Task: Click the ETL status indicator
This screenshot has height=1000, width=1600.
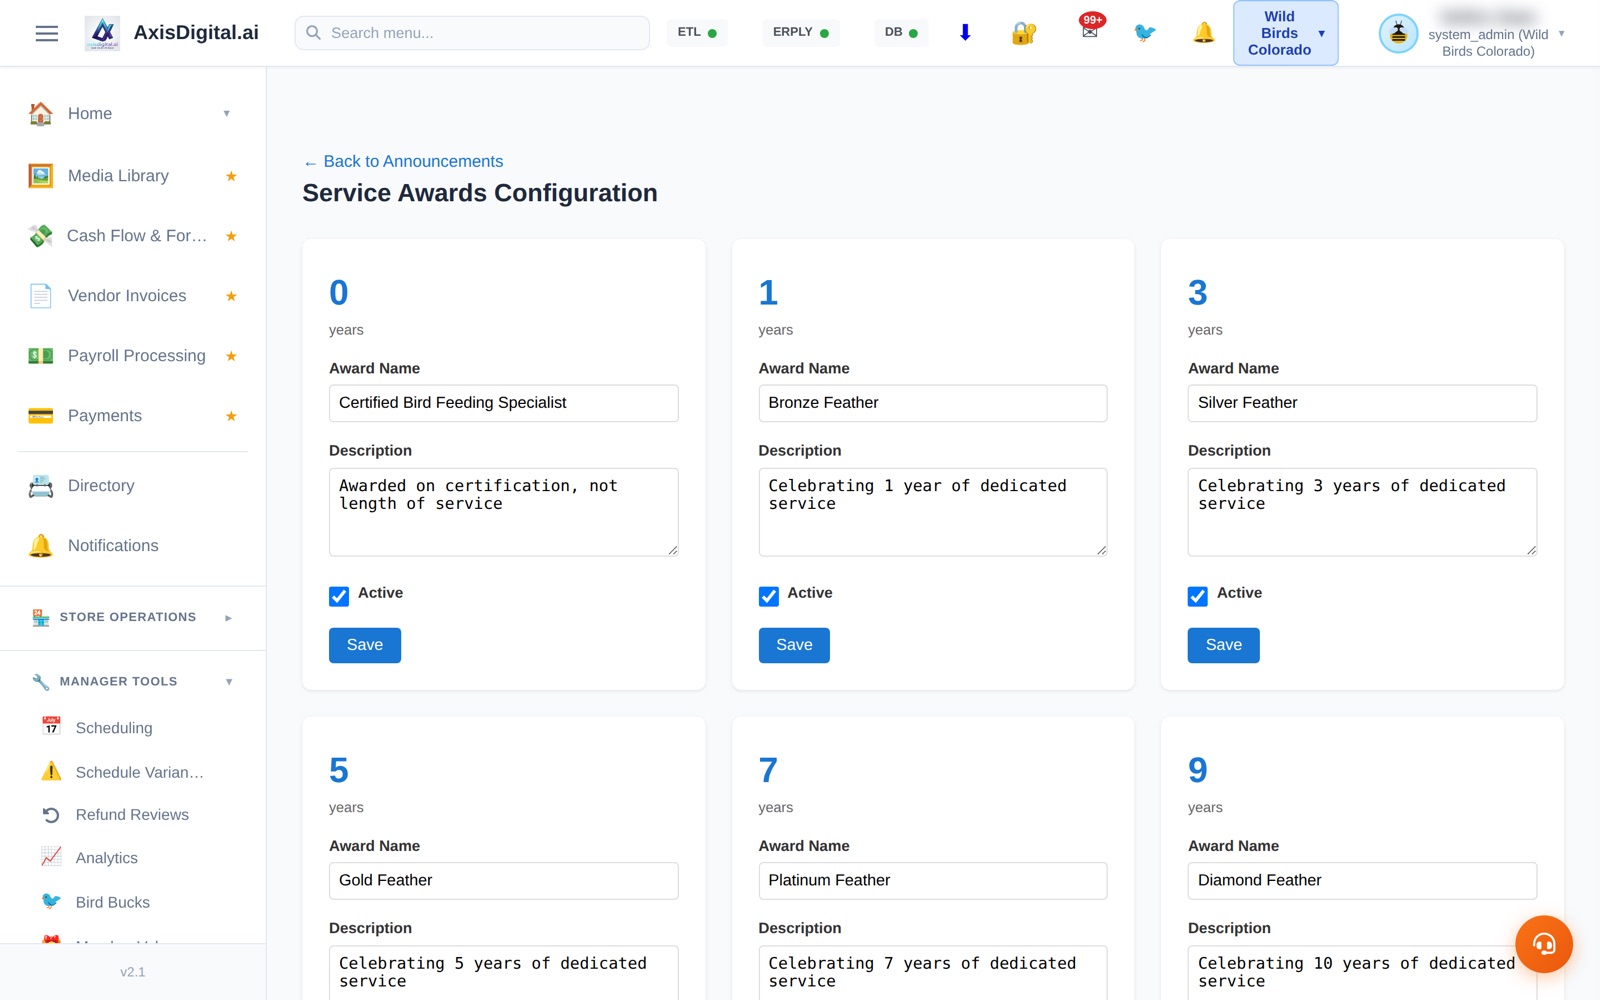Action: pos(697,33)
